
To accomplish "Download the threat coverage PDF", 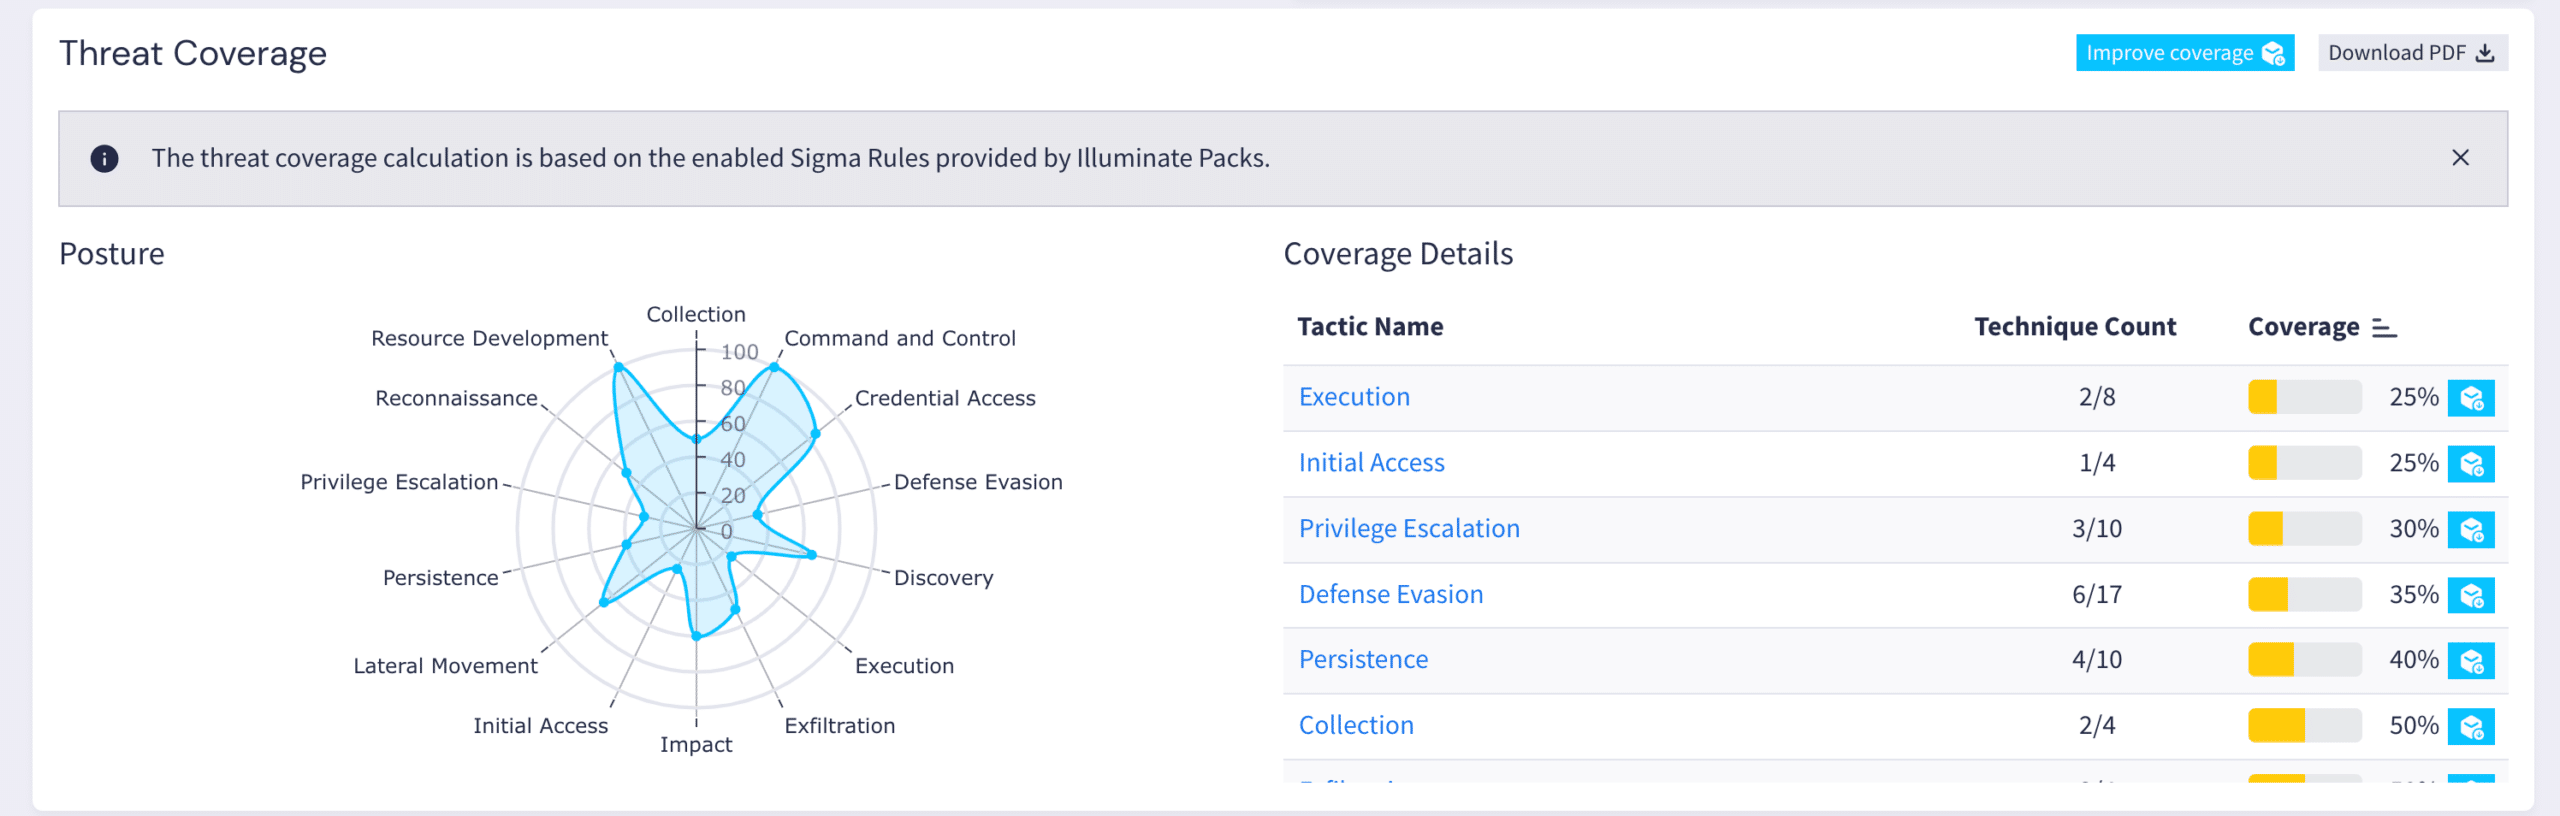I will pyautogui.click(x=2411, y=53).
